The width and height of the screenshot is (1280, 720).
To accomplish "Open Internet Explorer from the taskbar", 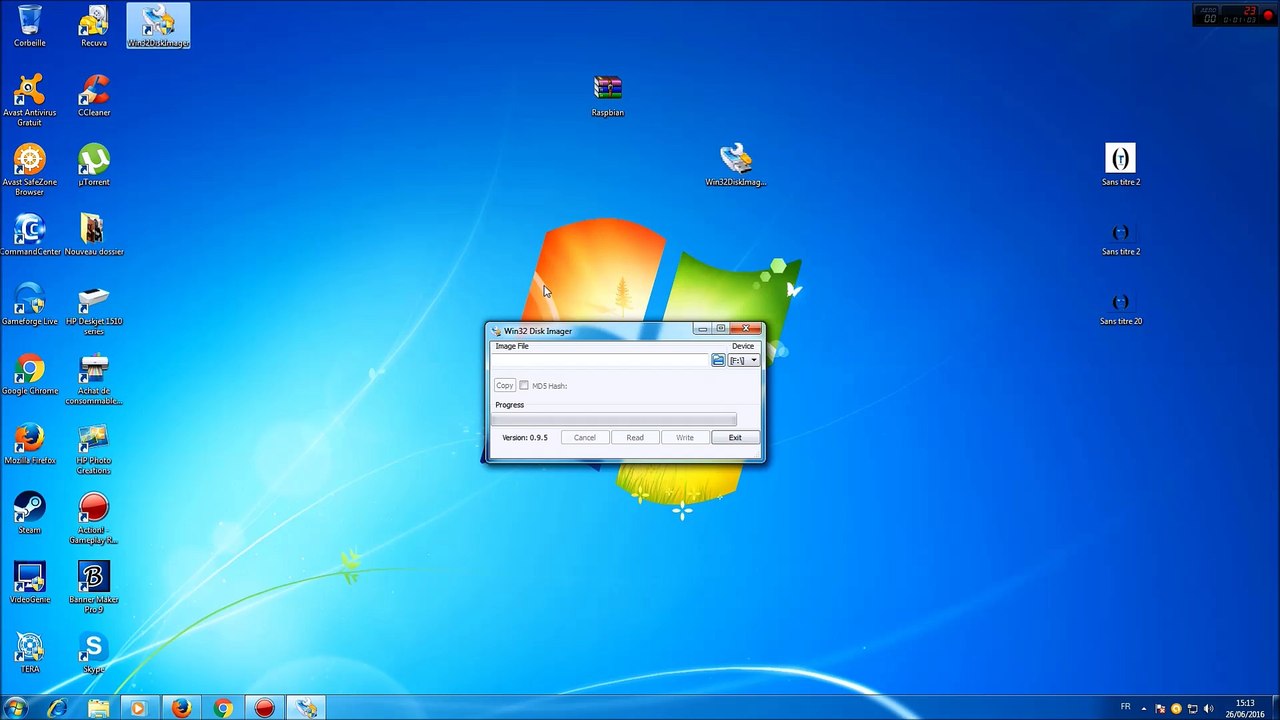I will click(57, 708).
